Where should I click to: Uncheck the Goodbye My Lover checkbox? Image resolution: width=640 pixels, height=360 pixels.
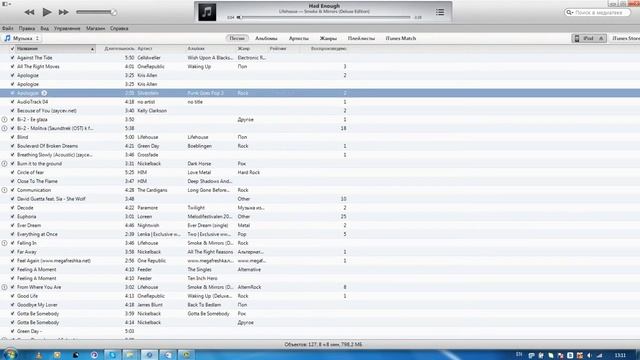tap(12, 305)
